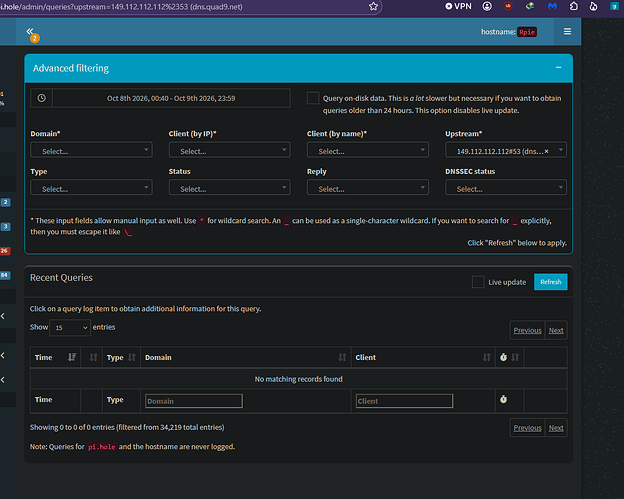Click the orange 2 notification badge
This screenshot has height=499, width=624.
[35, 38]
